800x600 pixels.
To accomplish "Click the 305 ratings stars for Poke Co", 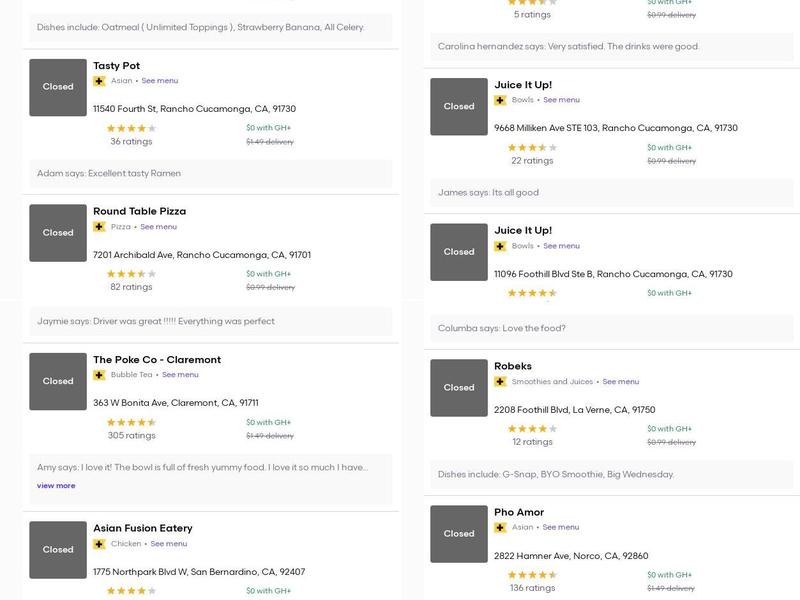I will [x=131, y=423].
